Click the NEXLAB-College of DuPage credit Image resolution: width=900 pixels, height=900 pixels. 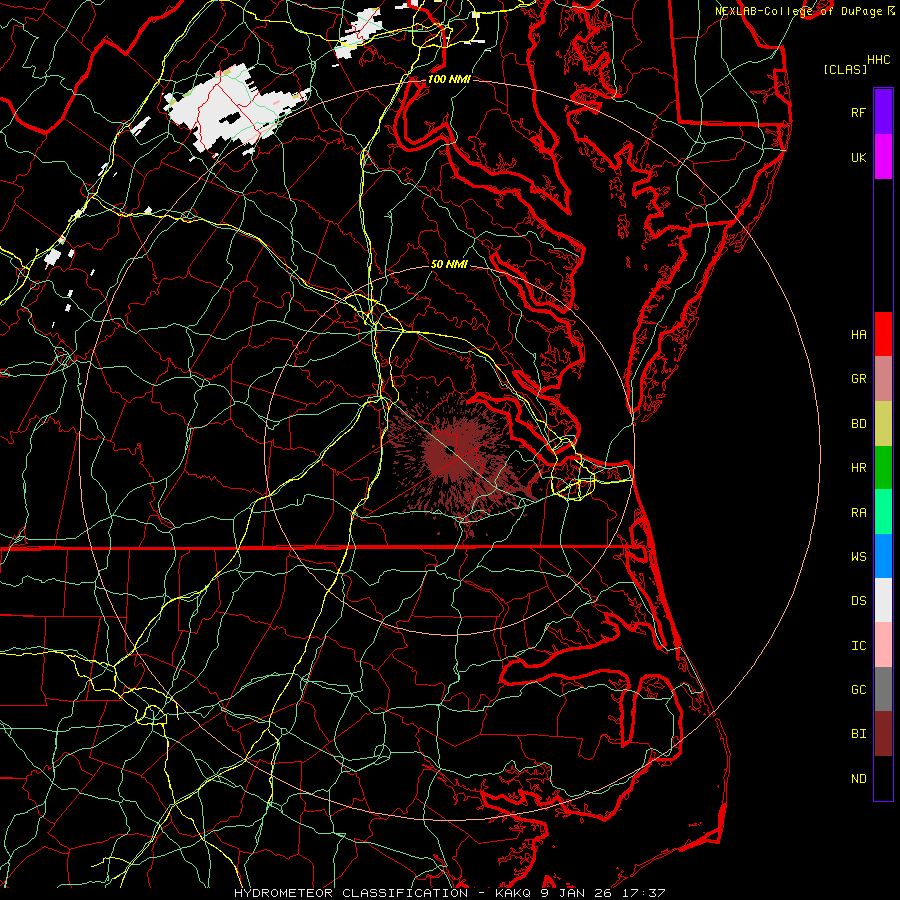tap(806, 11)
